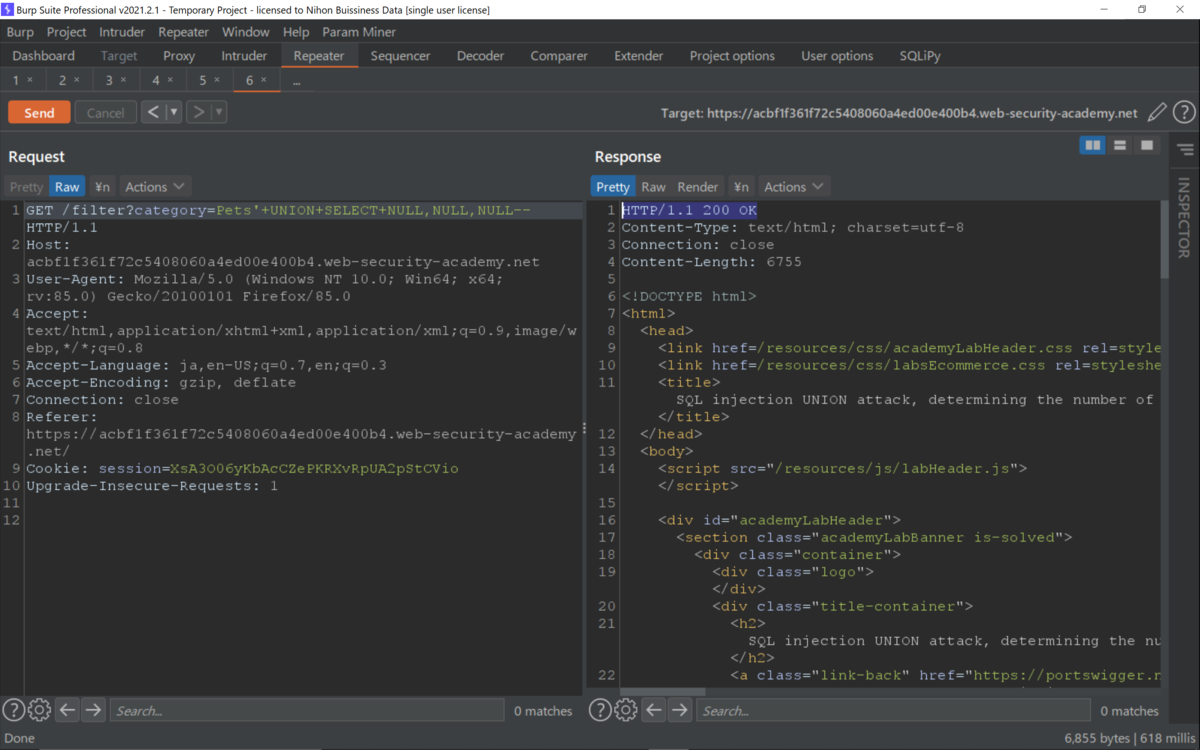The height and width of the screenshot is (750, 1200).
Task: Switch to side-by-side split layout
Action: coord(1093,146)
